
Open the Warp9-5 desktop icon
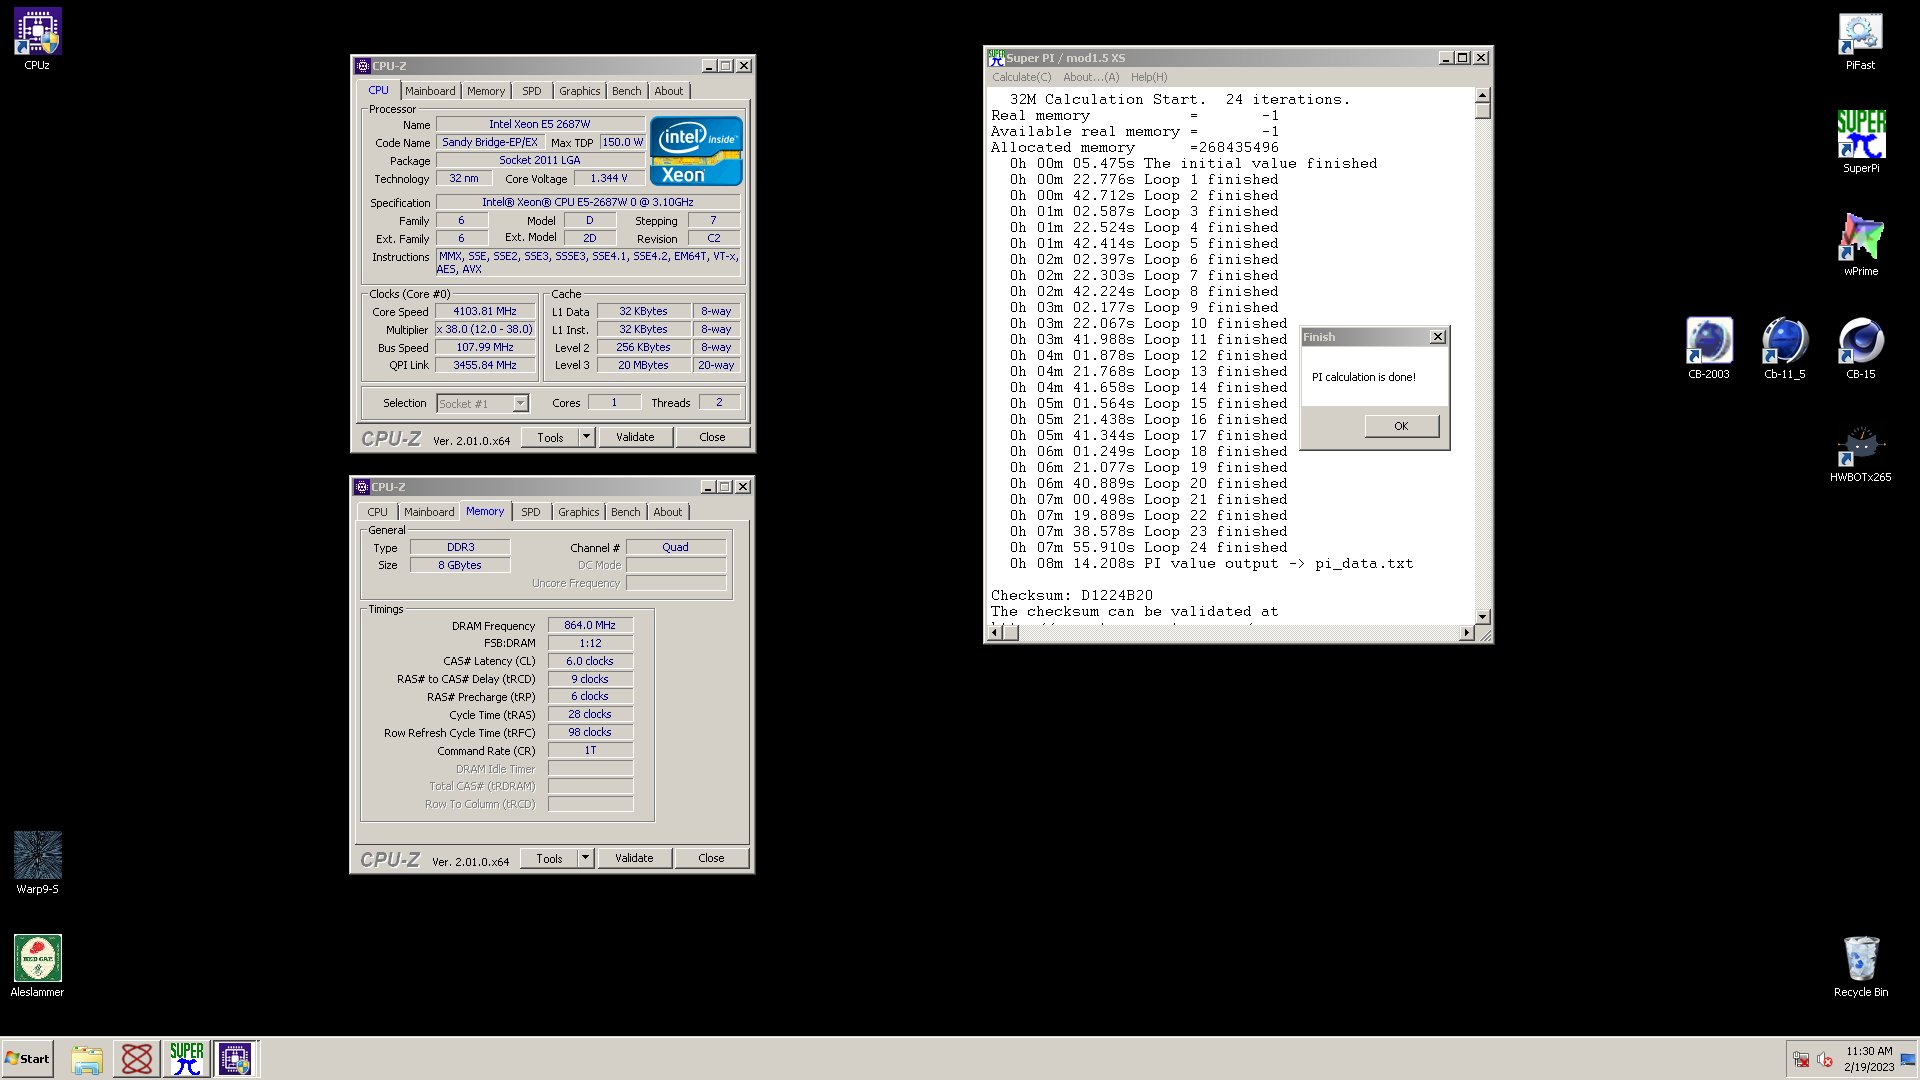[x=37, y=863]
